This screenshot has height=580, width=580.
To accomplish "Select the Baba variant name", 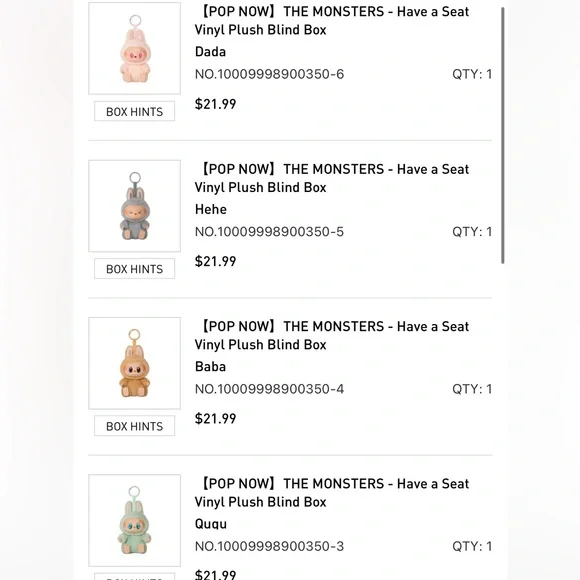I will [x=210, y=367].
